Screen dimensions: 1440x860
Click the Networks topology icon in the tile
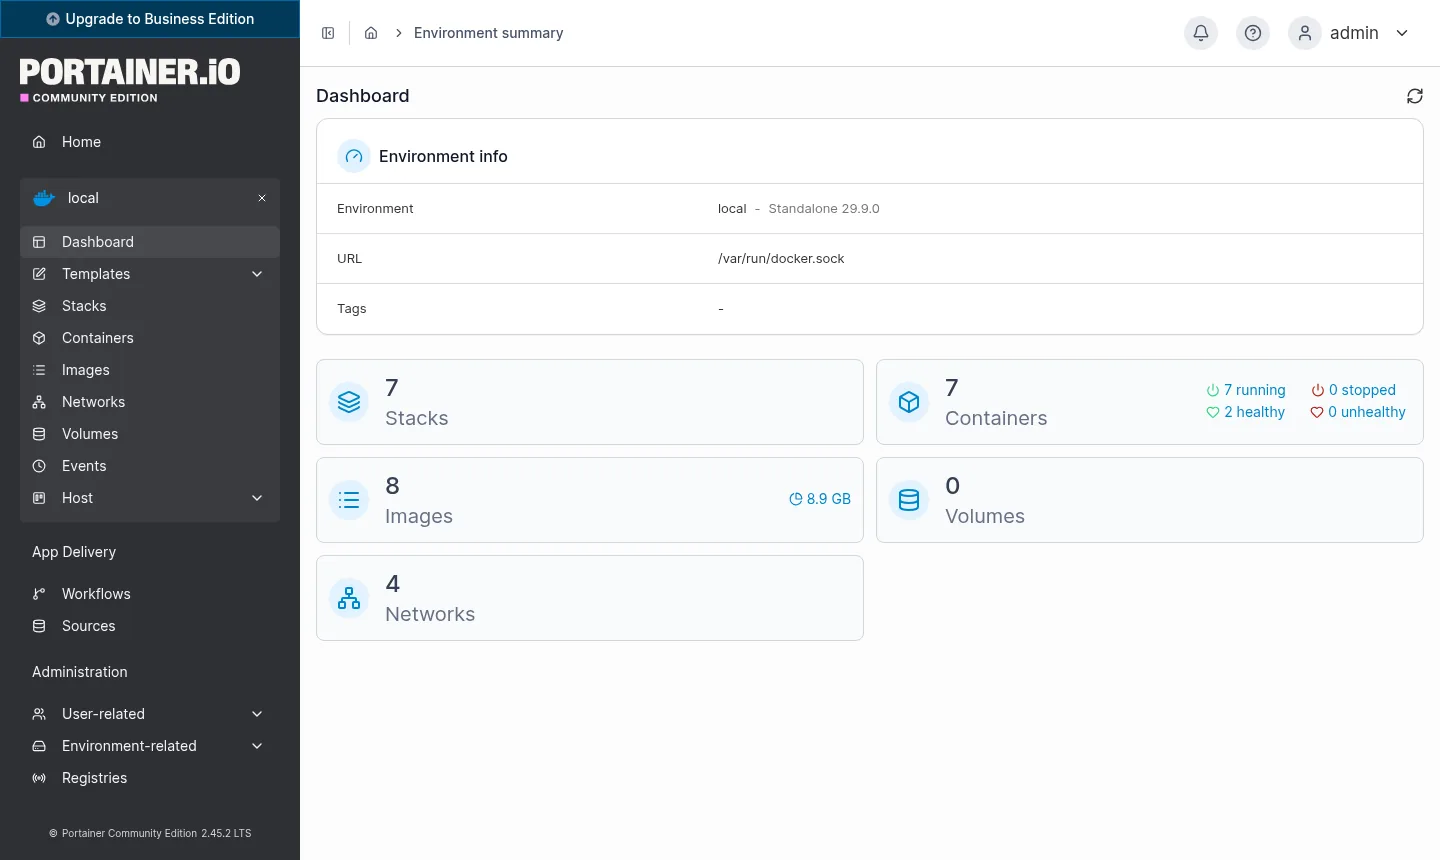point(349,598)
